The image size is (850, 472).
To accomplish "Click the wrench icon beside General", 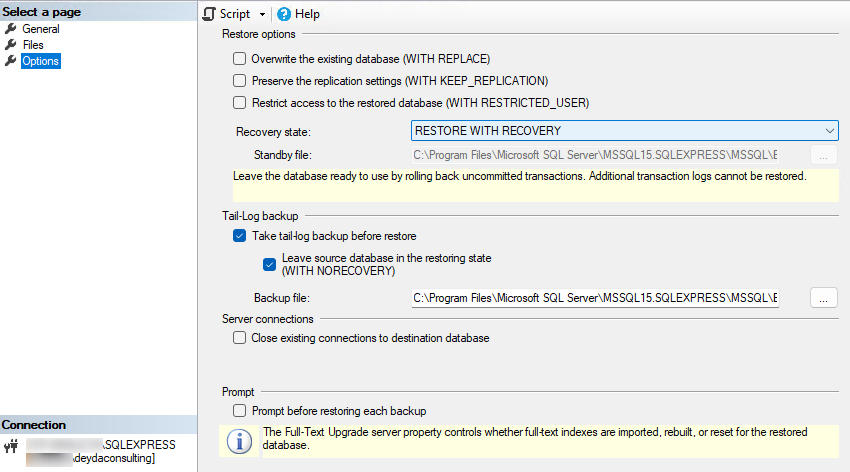I will click(11, 29).
